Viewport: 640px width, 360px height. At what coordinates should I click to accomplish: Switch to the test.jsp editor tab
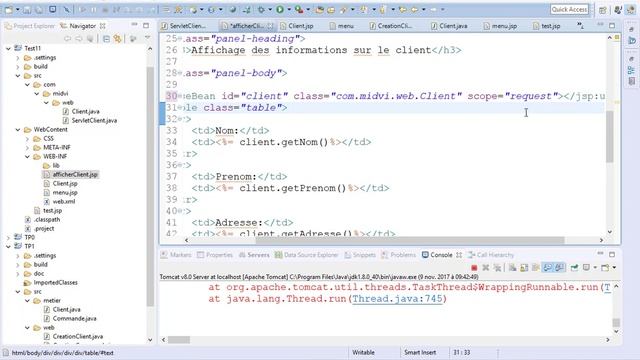[x=551, y=26]
